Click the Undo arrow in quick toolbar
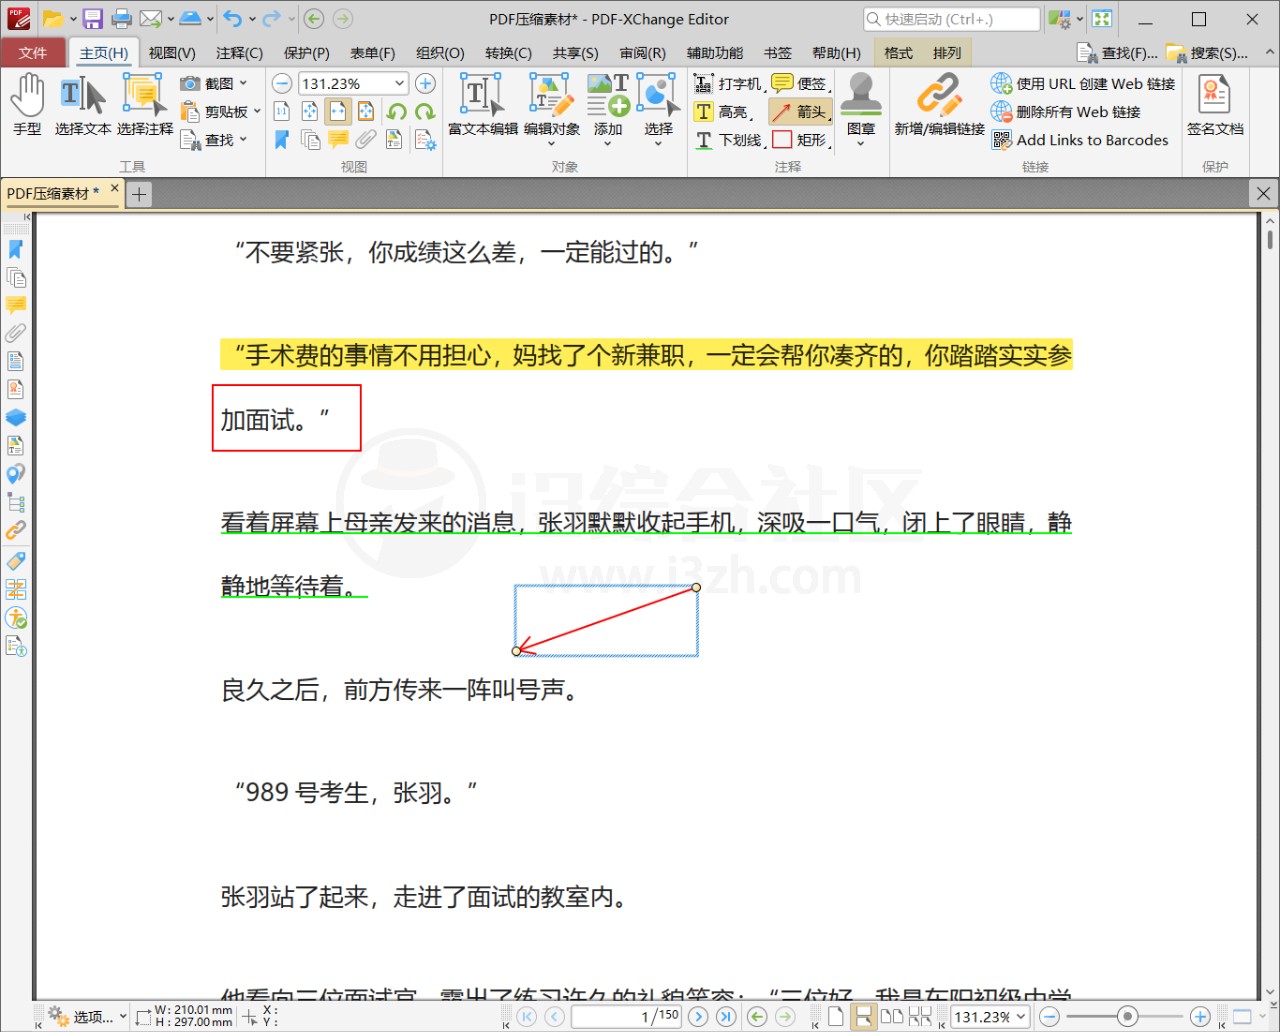Image resolution: width=1280 pixels, height=1032 pixels. point(233,19)
